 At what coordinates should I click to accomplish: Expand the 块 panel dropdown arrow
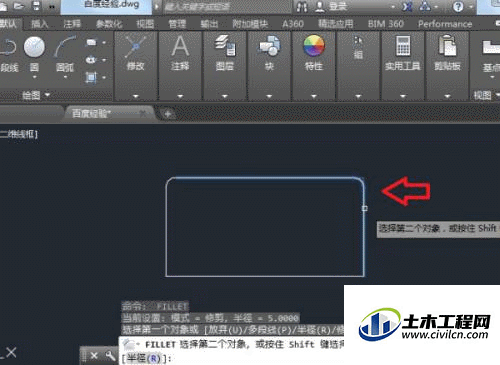tap(269, 96)
